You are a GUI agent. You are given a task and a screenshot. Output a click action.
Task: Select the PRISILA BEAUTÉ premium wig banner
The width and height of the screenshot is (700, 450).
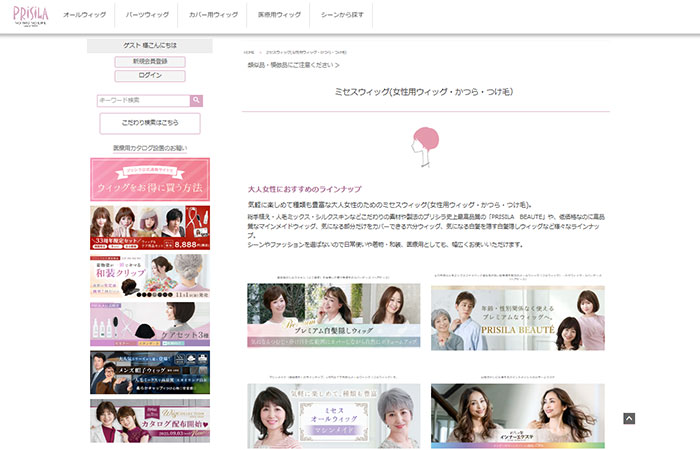517,317
